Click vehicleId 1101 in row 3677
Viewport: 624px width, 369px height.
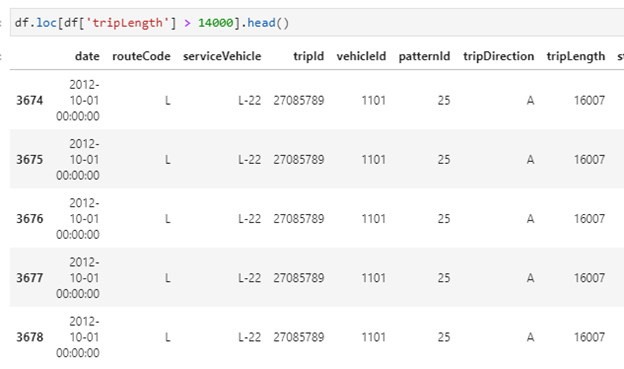click(374, 278)
